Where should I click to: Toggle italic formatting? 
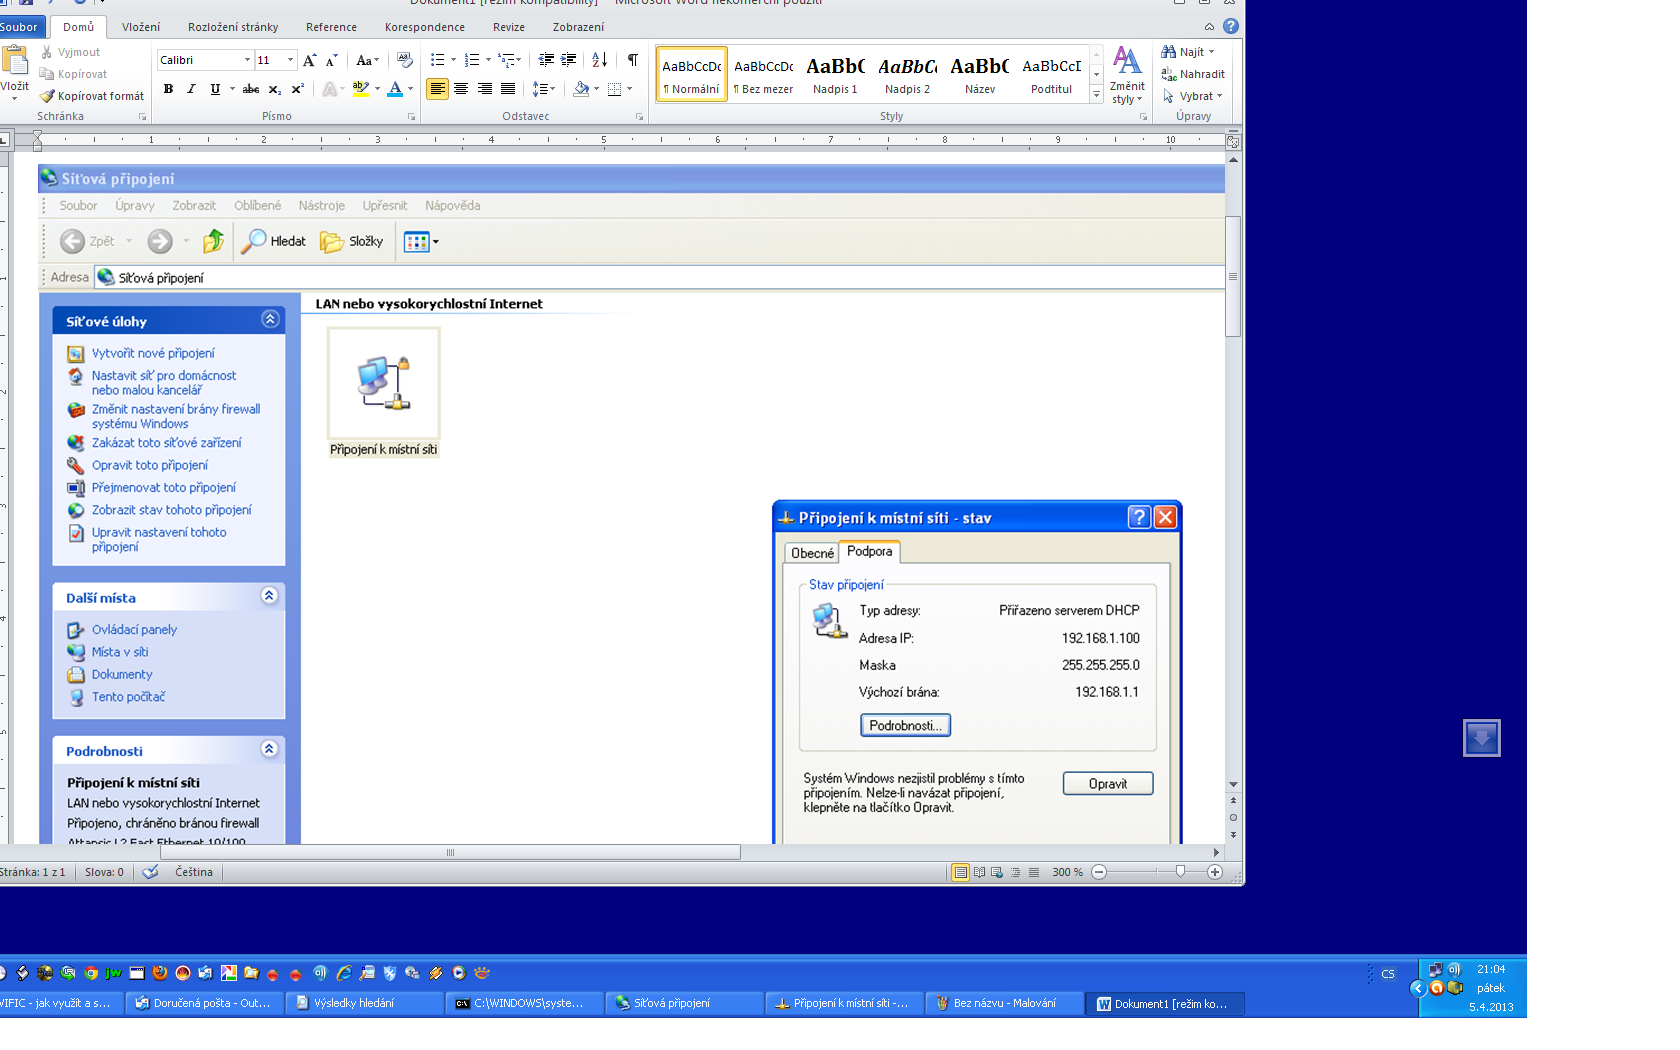coord(191,89)
